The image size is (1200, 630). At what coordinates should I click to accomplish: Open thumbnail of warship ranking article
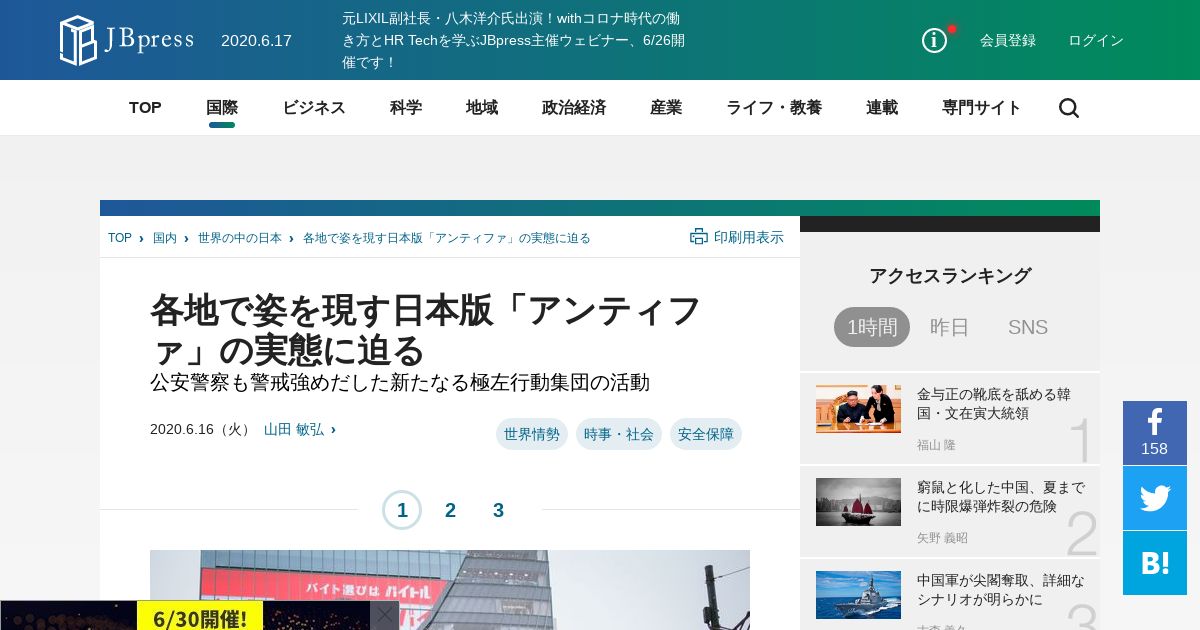point(858,595)
